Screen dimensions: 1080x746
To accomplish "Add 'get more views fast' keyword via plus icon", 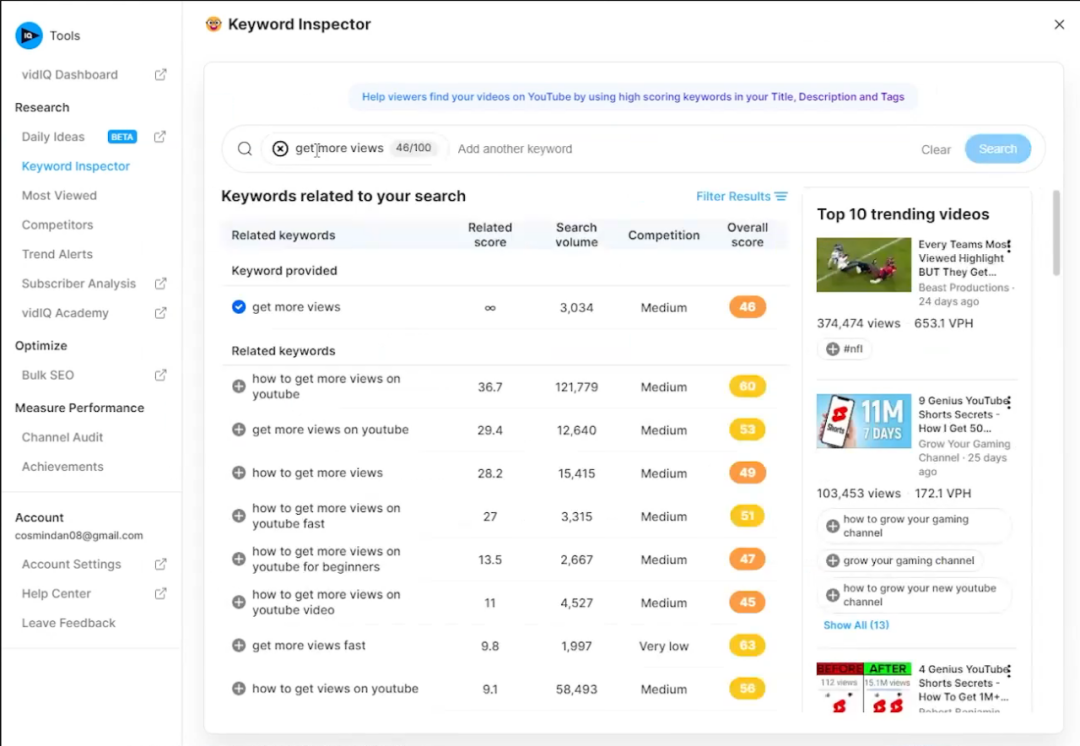I will click(239, 646).
